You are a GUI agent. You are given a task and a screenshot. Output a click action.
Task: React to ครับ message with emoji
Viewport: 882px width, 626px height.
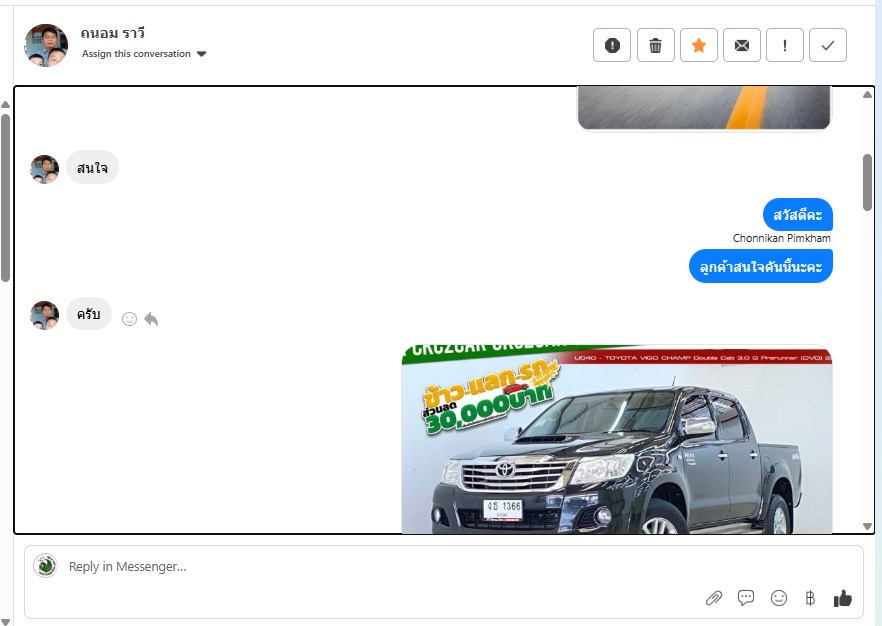[x=129, y=319]
